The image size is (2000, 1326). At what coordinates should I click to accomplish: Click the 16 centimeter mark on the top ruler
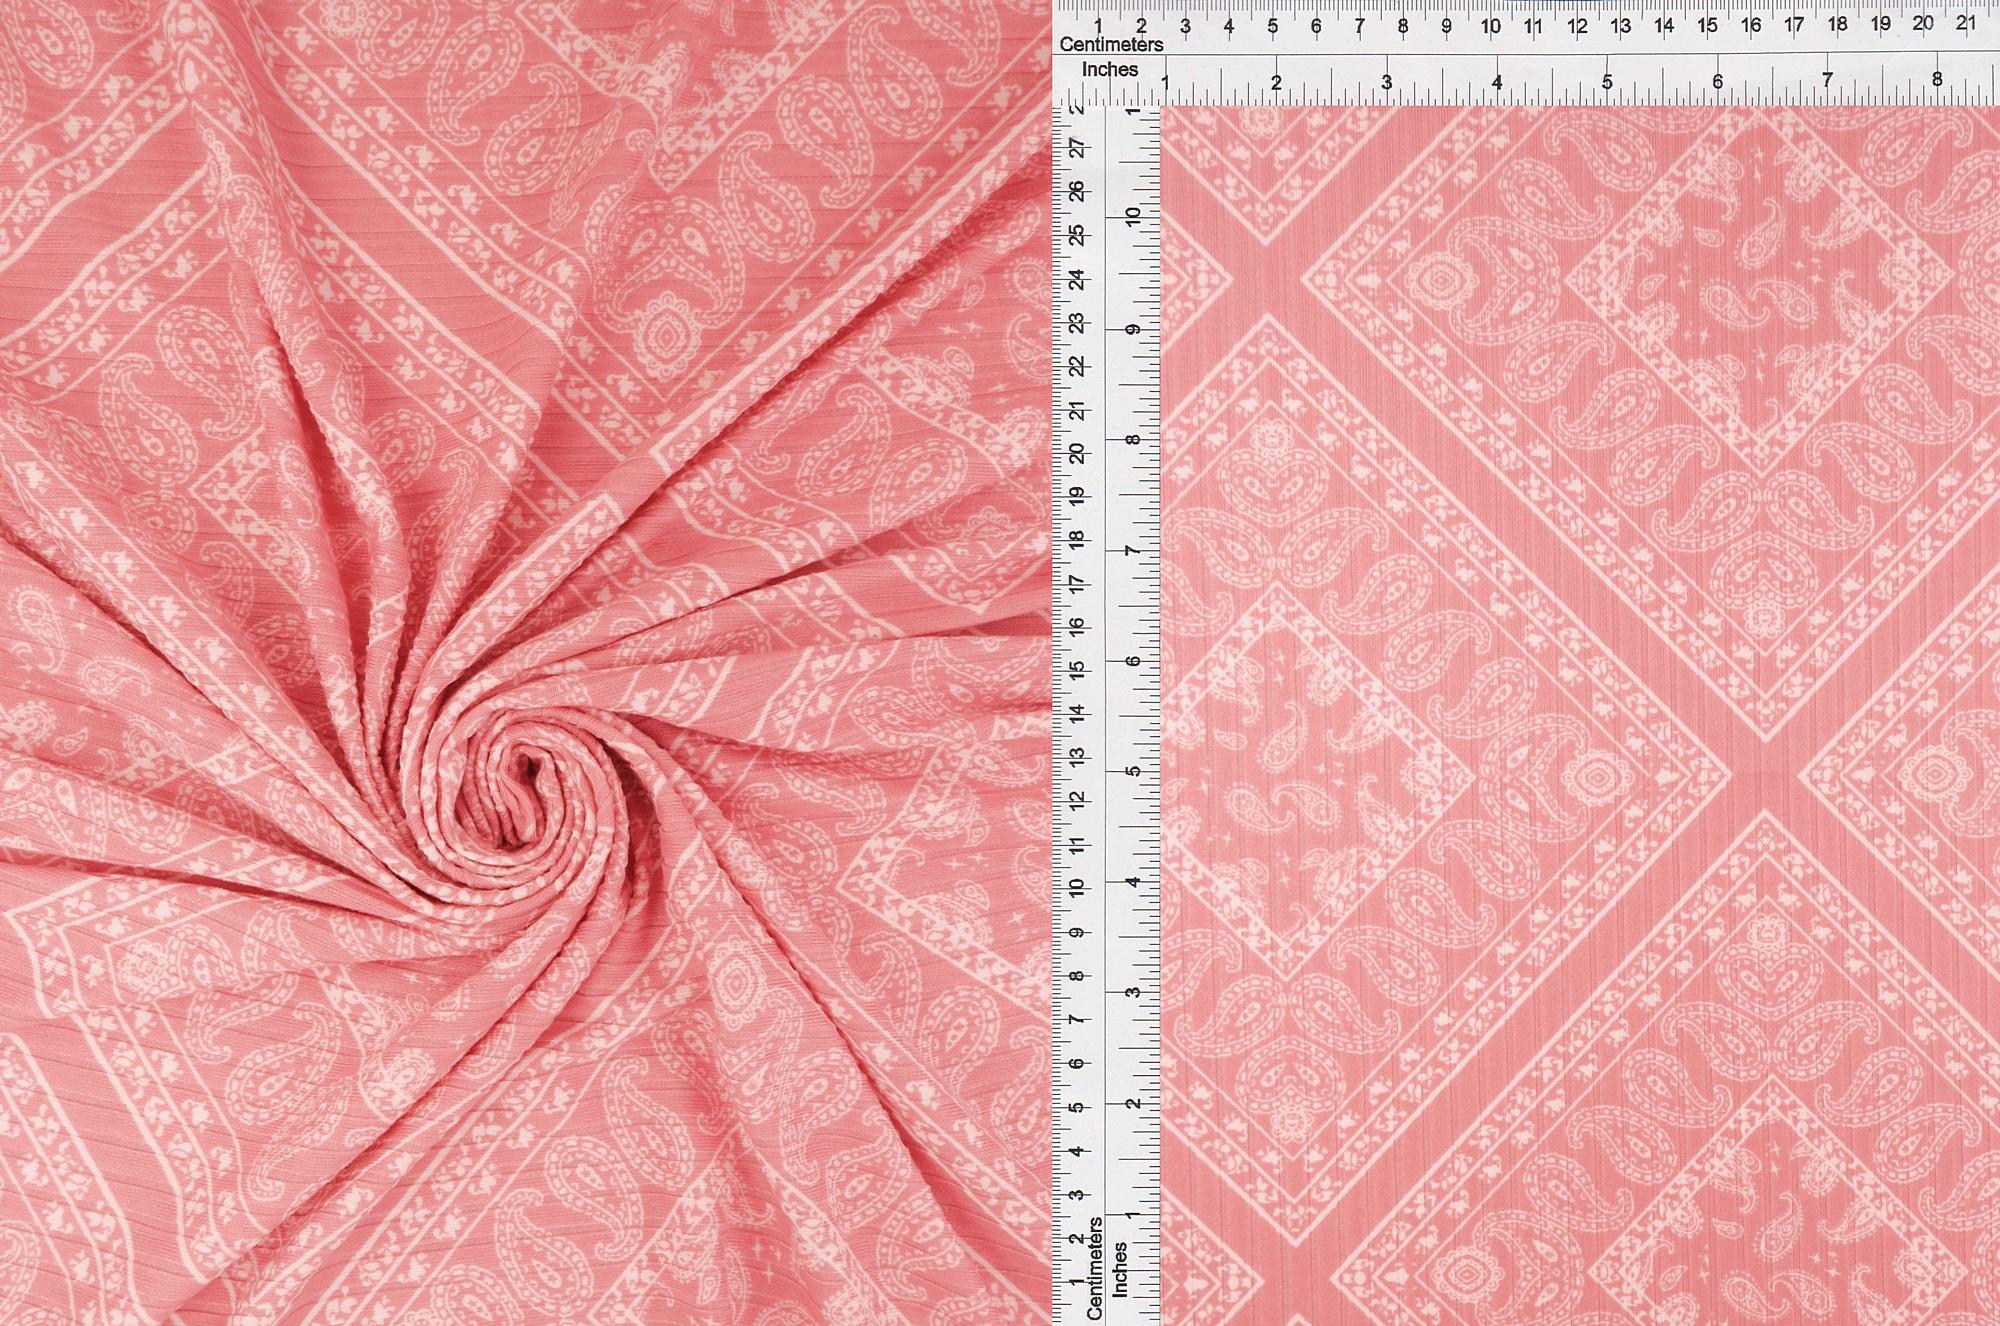tap(1751, 25)
